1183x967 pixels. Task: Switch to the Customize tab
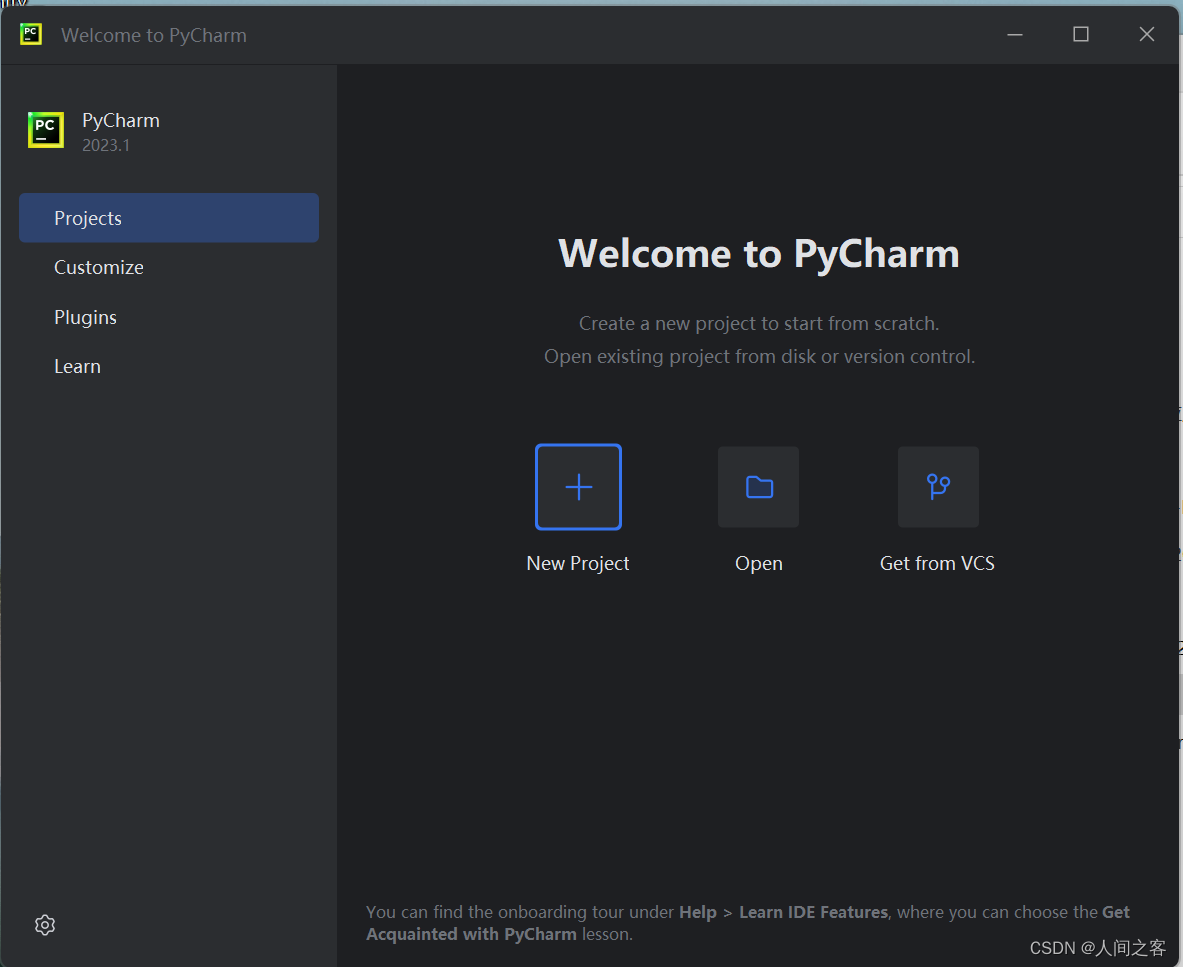(x=169, y=267)
